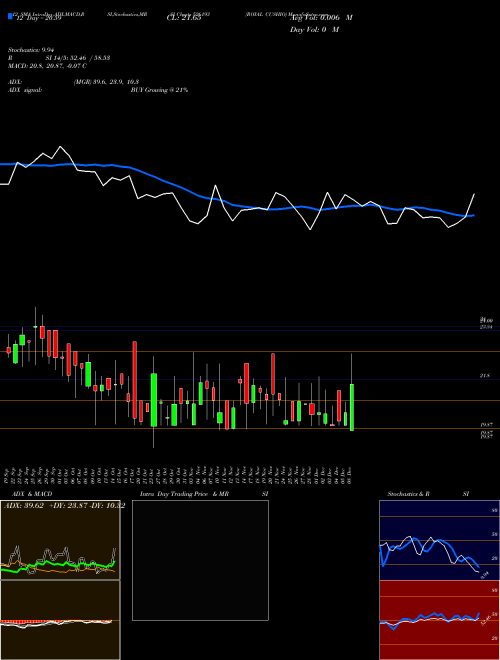Click the ADX indicator sub-chart with green line
The height and width of the screenshot is (660, 500).
[x=60, y=540]
